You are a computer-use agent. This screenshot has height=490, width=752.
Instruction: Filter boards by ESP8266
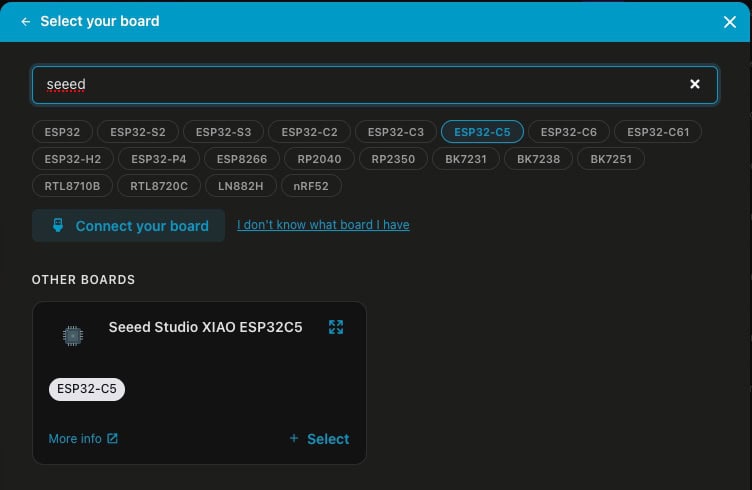[242, 159]
